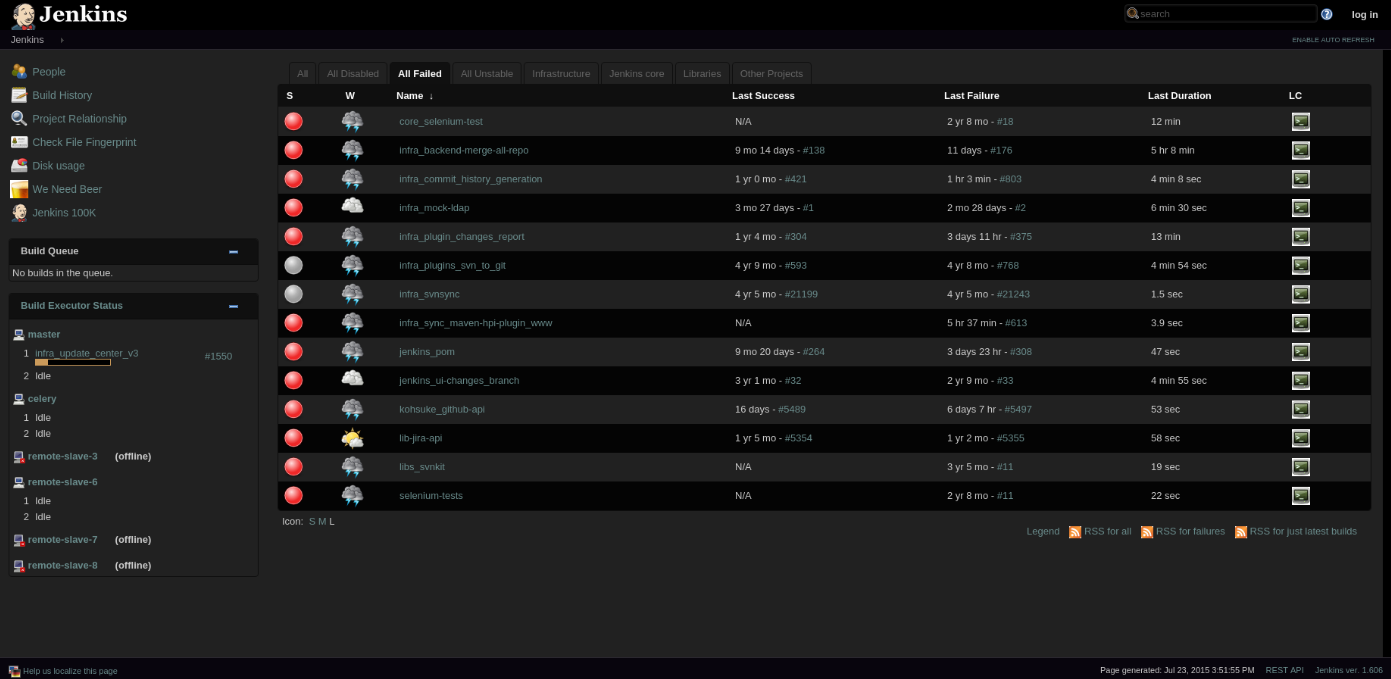The height and width of the screenshot is (679, 1391).
Task: Click the Jenkins 100K icon
Action: [x=19, y=212]
